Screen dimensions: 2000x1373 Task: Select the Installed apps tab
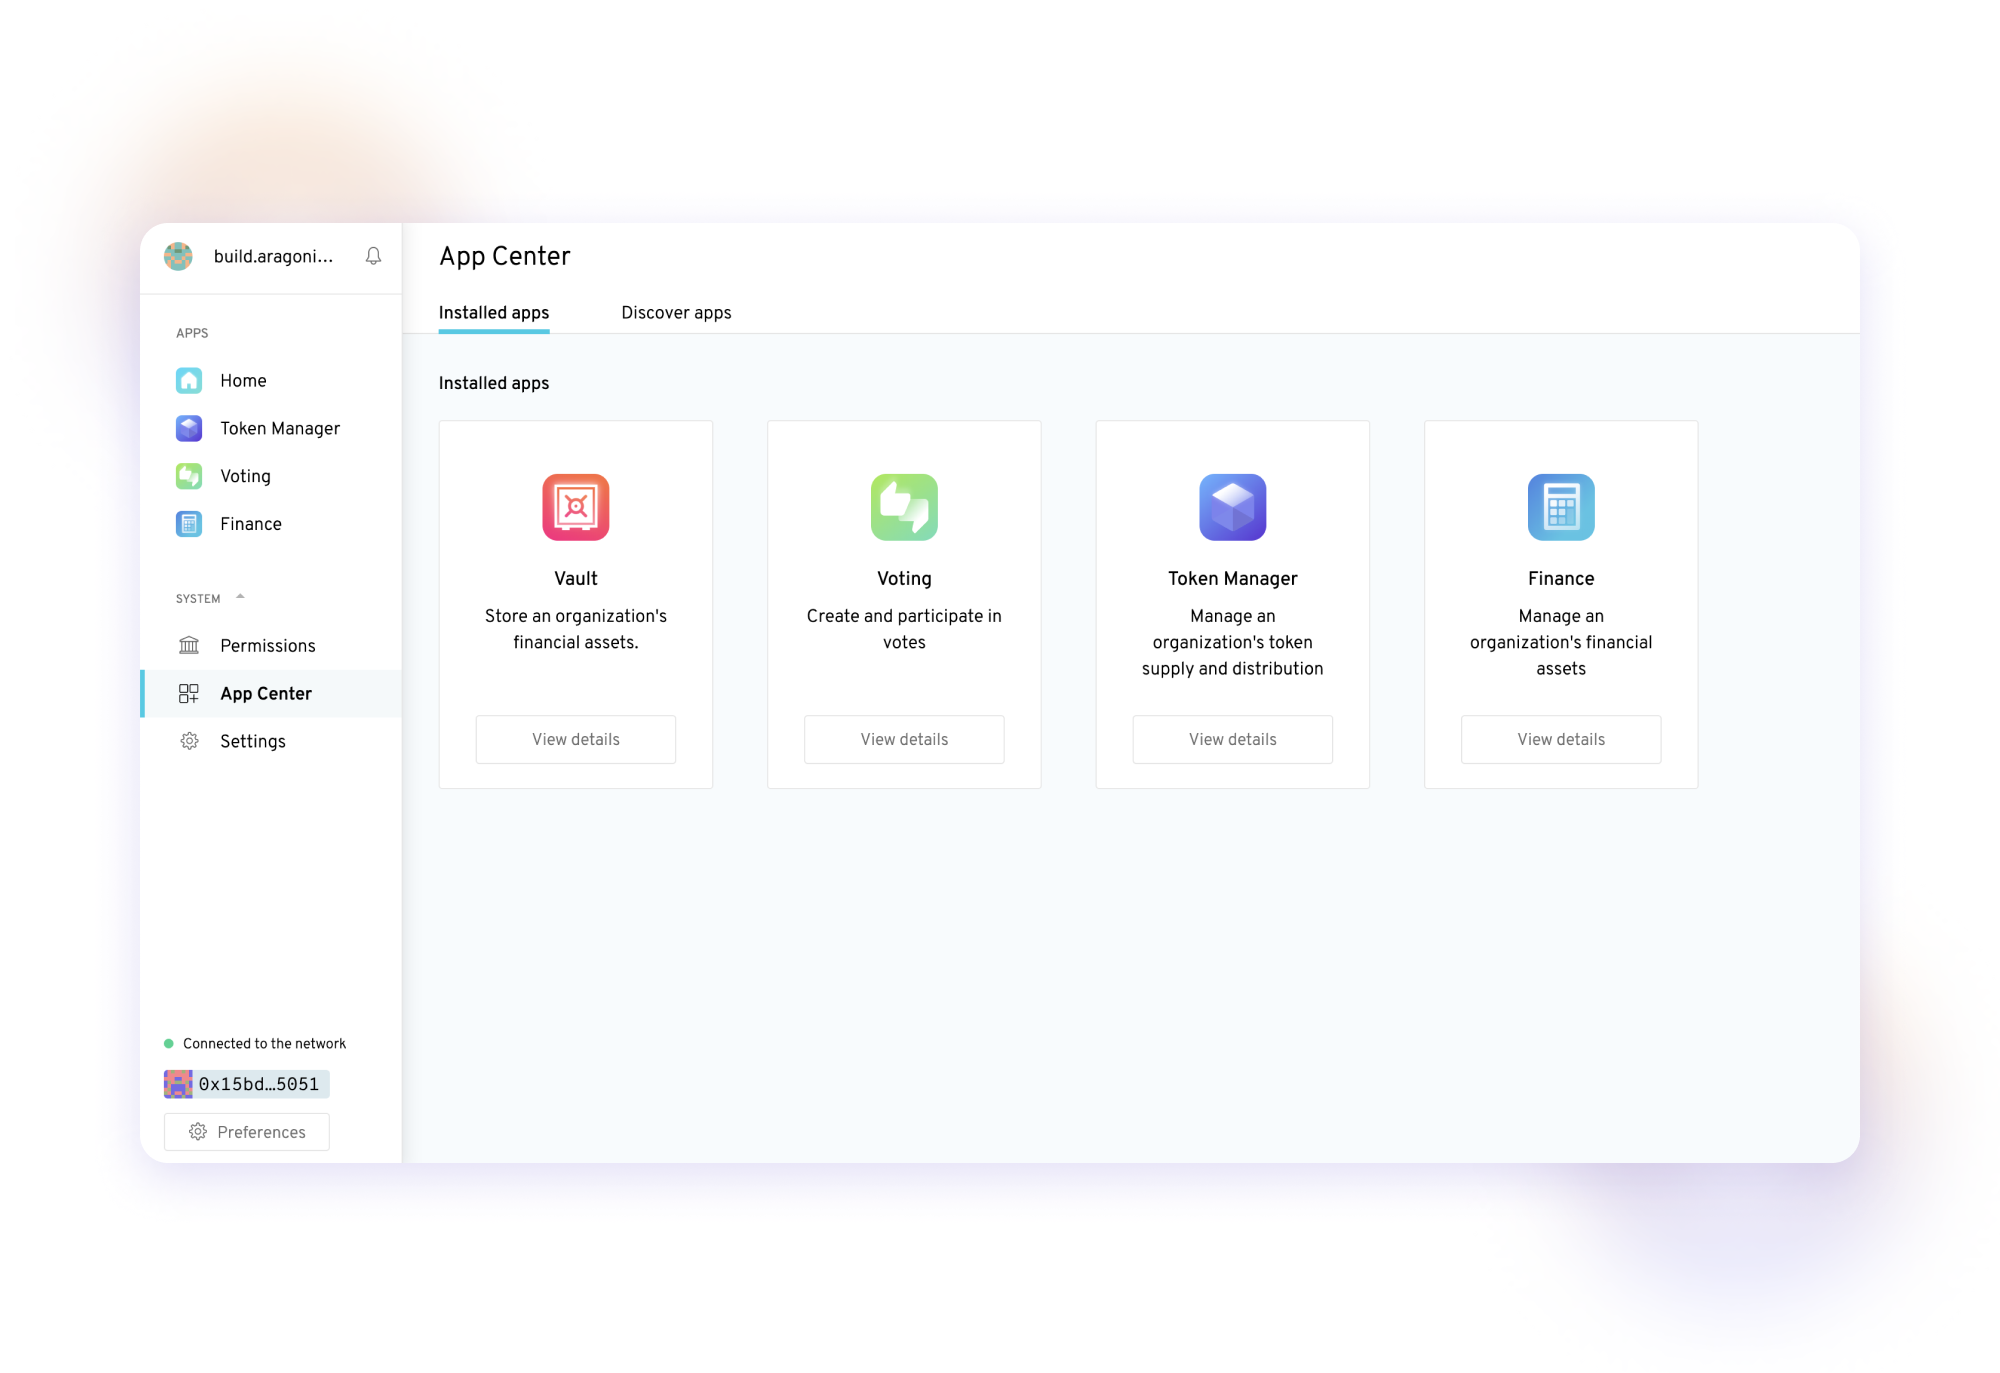[494, 313]
